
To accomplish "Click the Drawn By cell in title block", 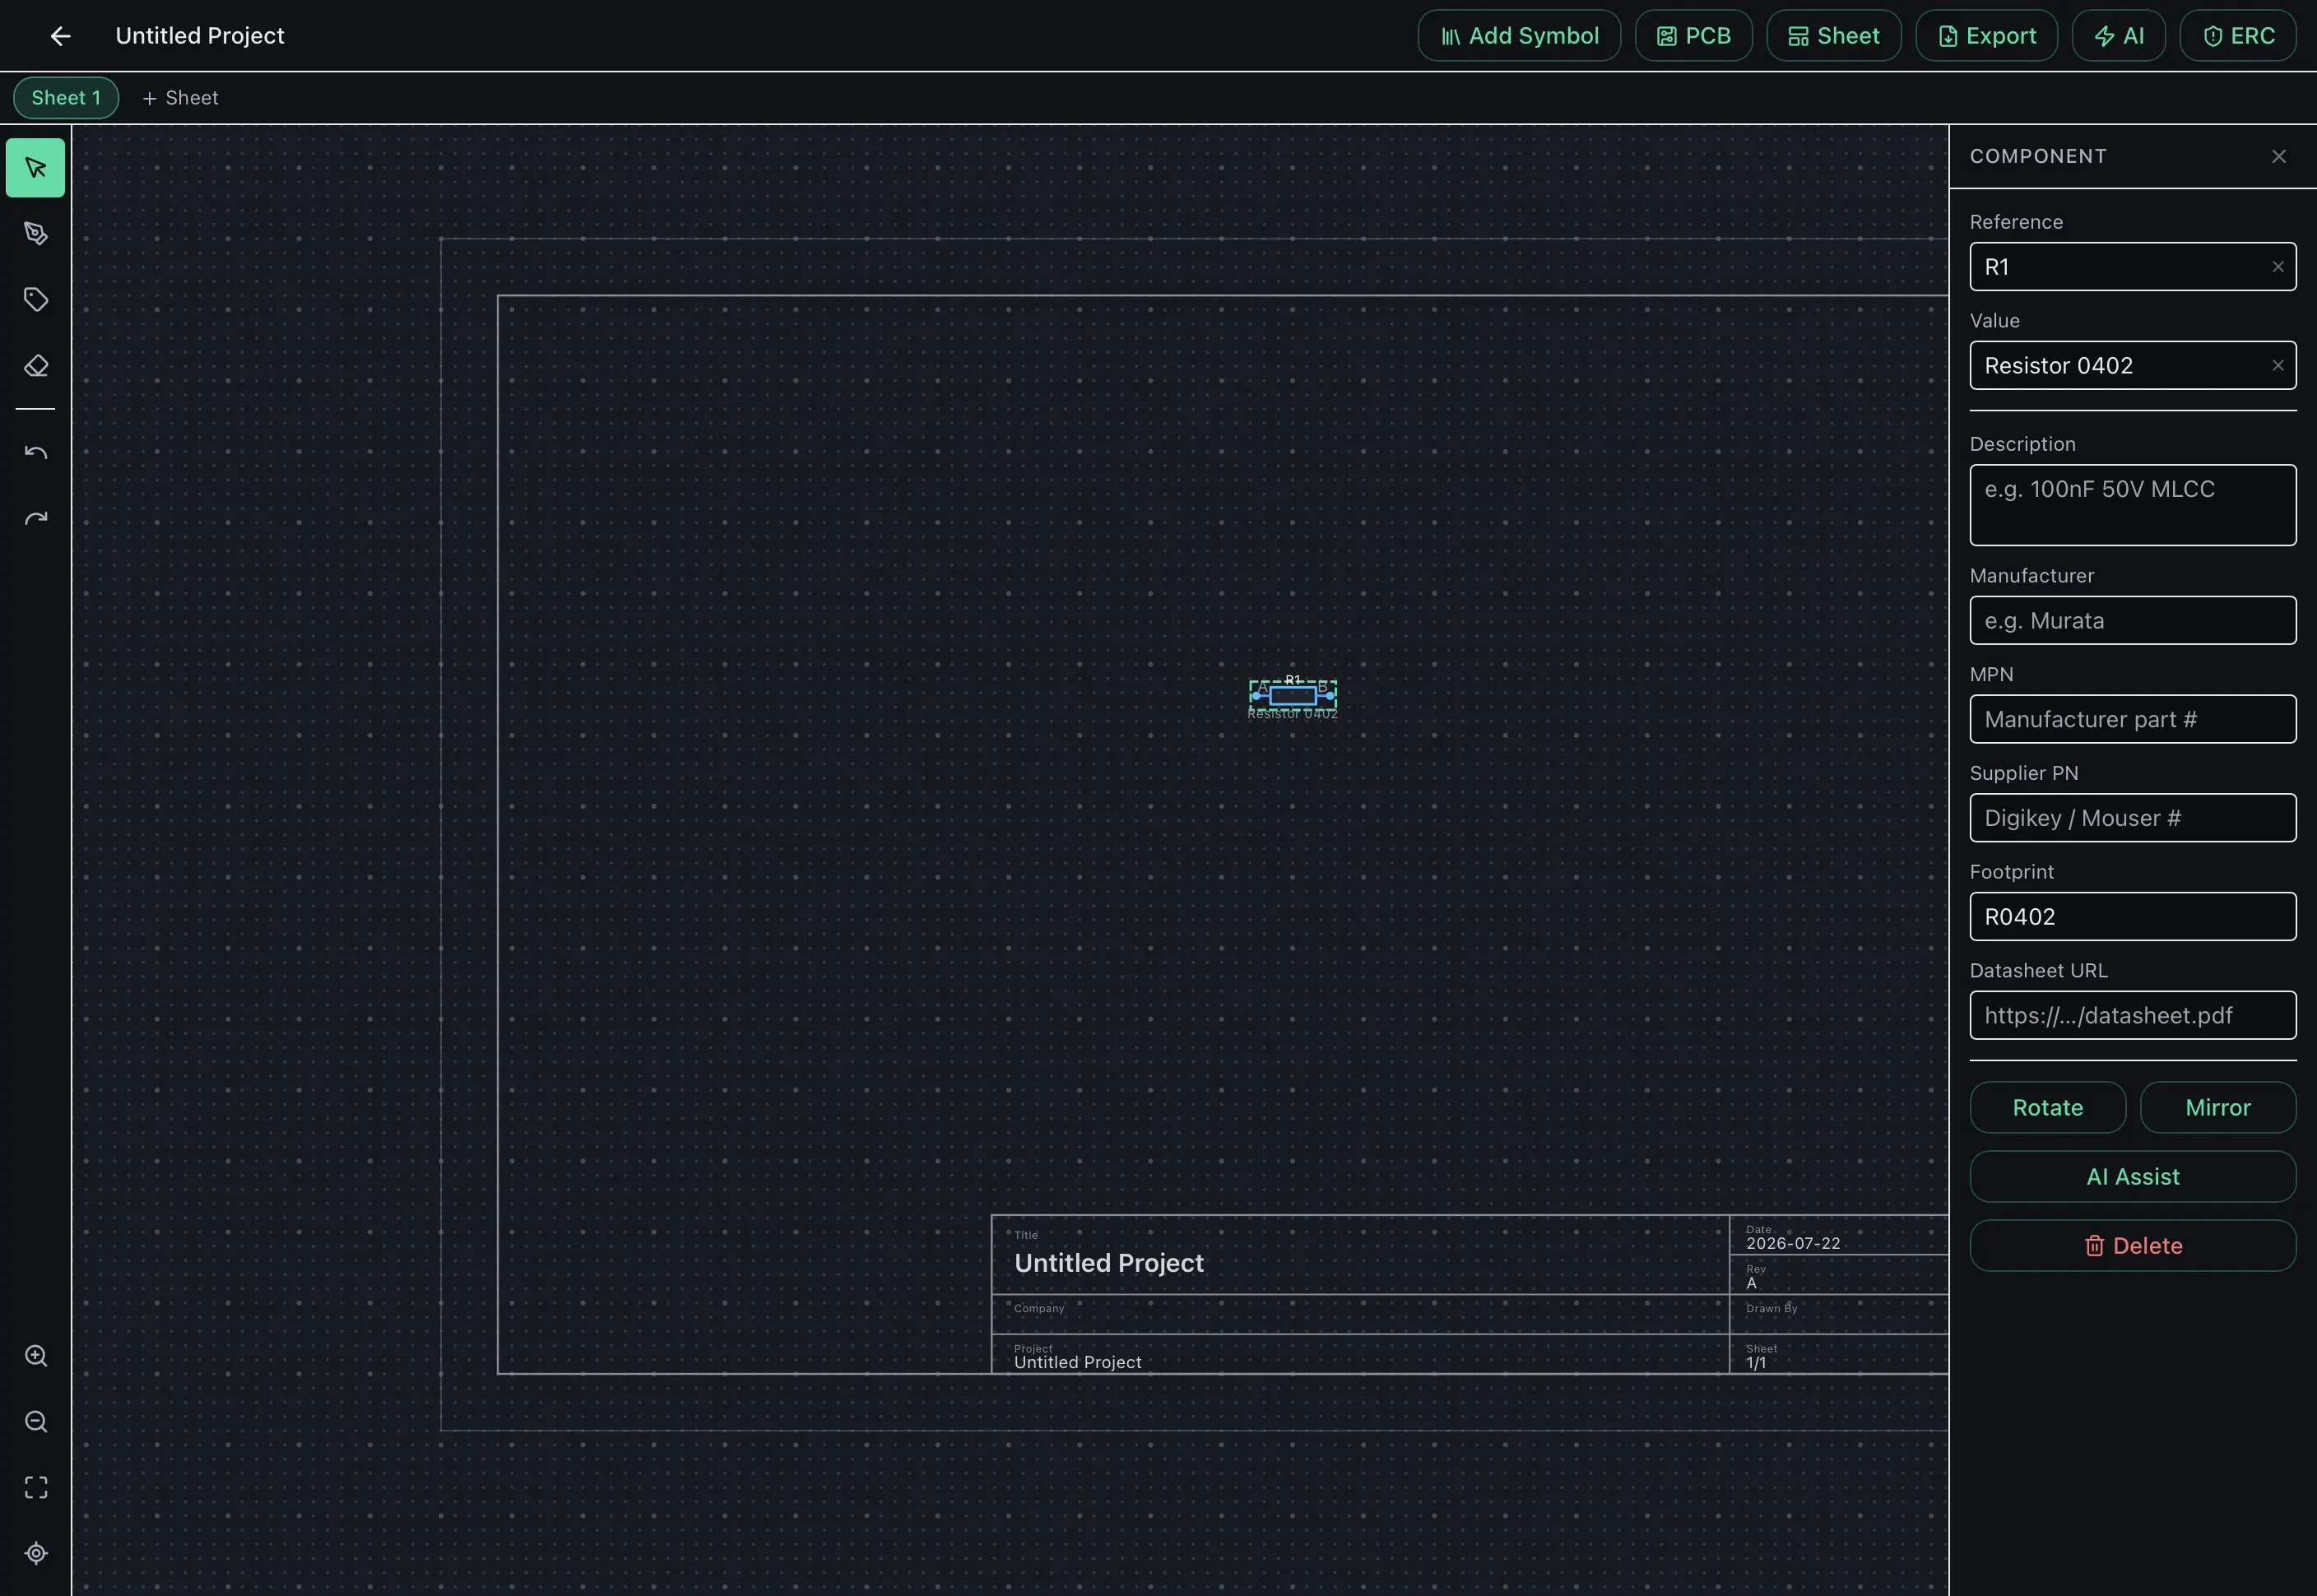I will (x=1838, y=1315).
